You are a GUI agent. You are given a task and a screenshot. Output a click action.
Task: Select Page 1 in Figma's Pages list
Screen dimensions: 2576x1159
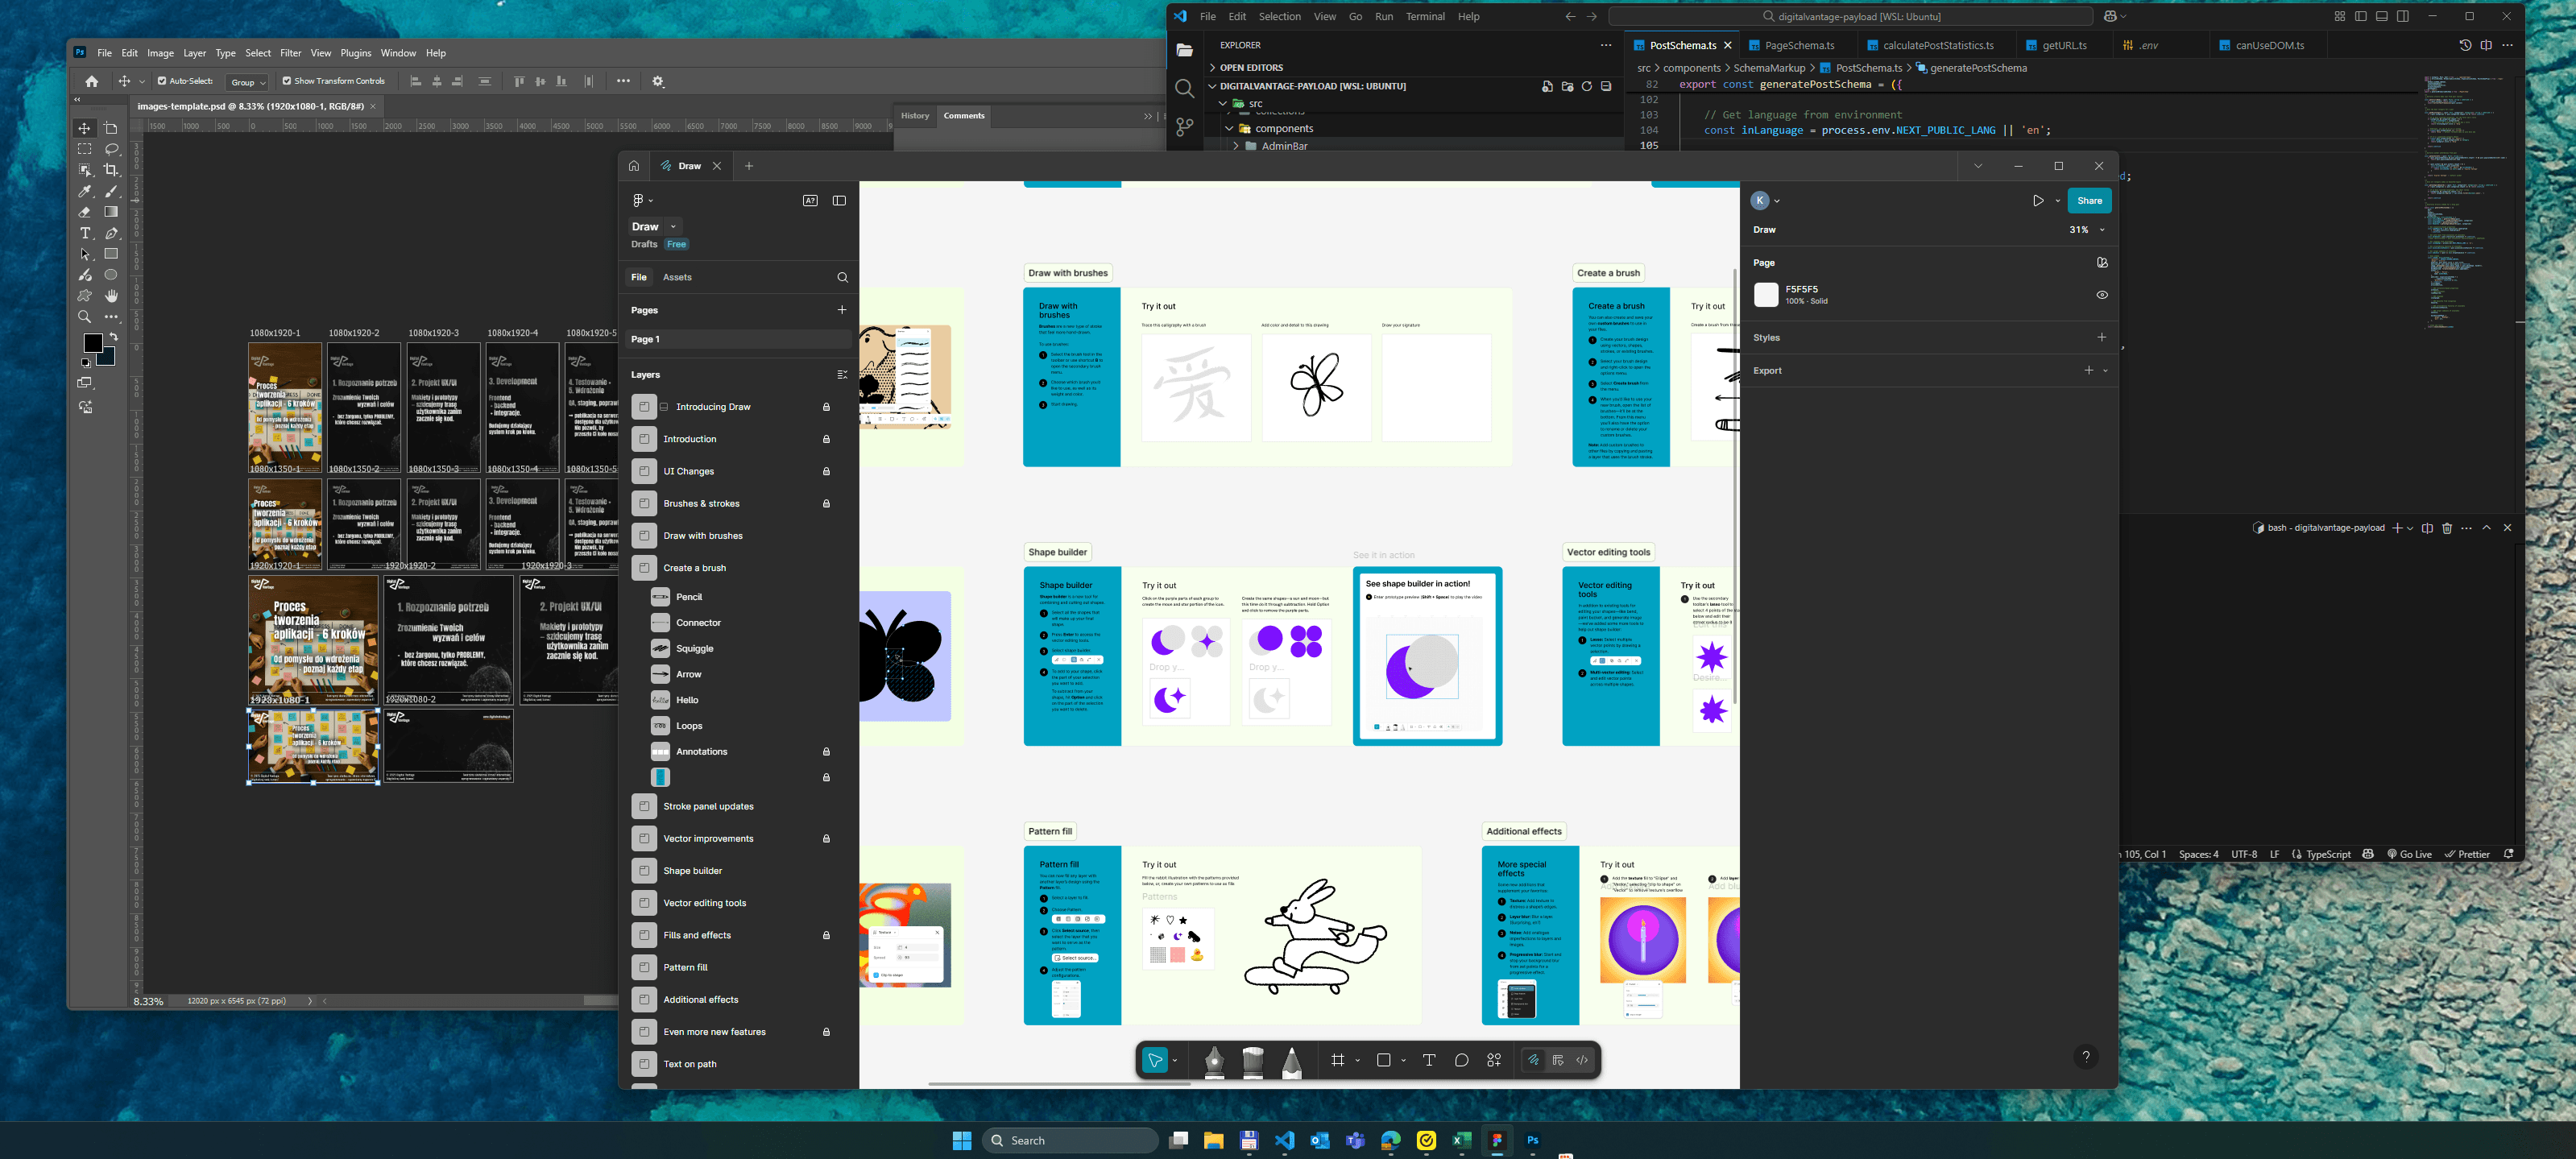click(646, 339)
